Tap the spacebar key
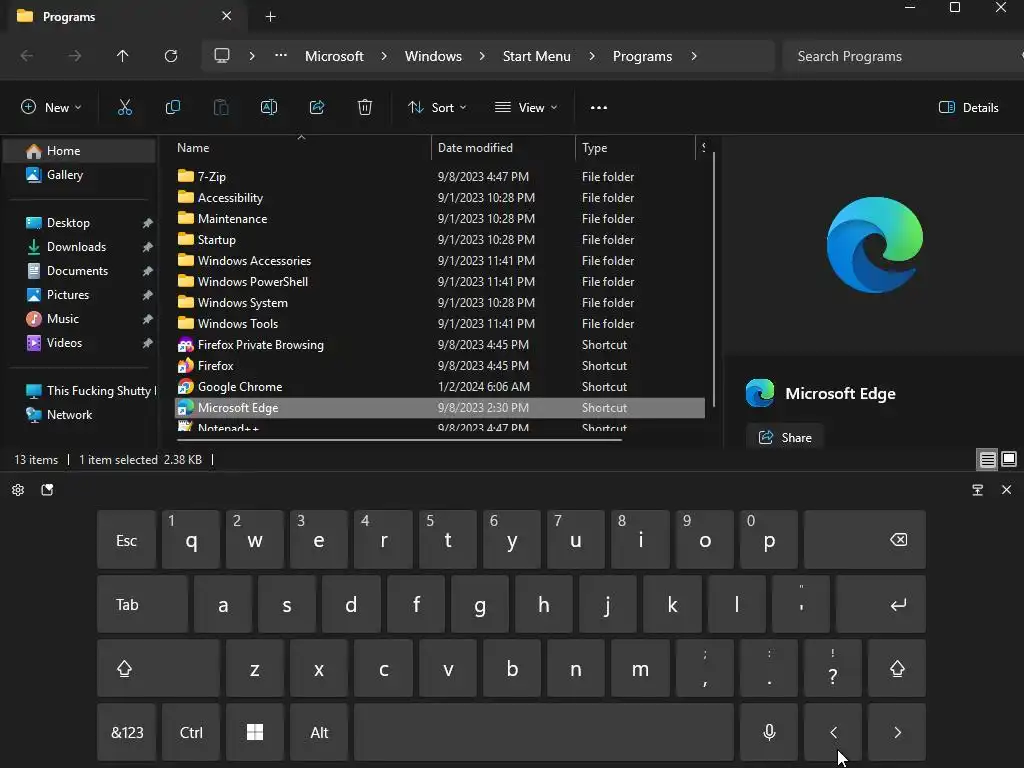1024x768 pixels. tap(544, 732)
